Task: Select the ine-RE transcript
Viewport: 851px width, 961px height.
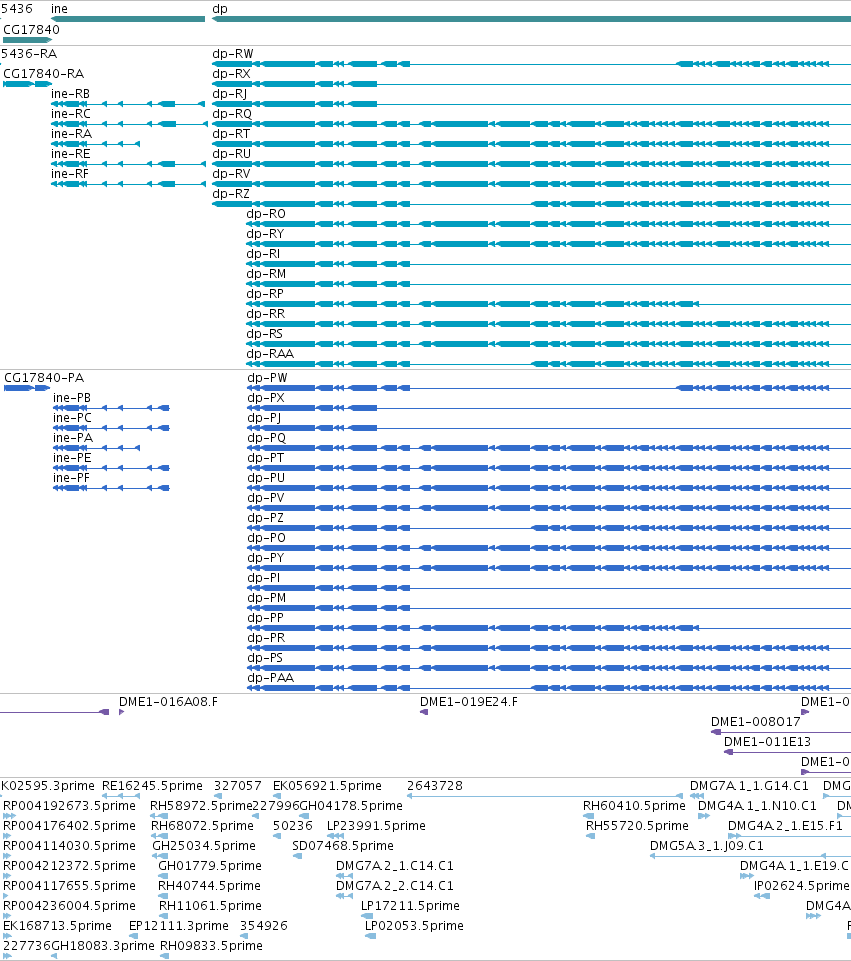Action: coord(70,154)
